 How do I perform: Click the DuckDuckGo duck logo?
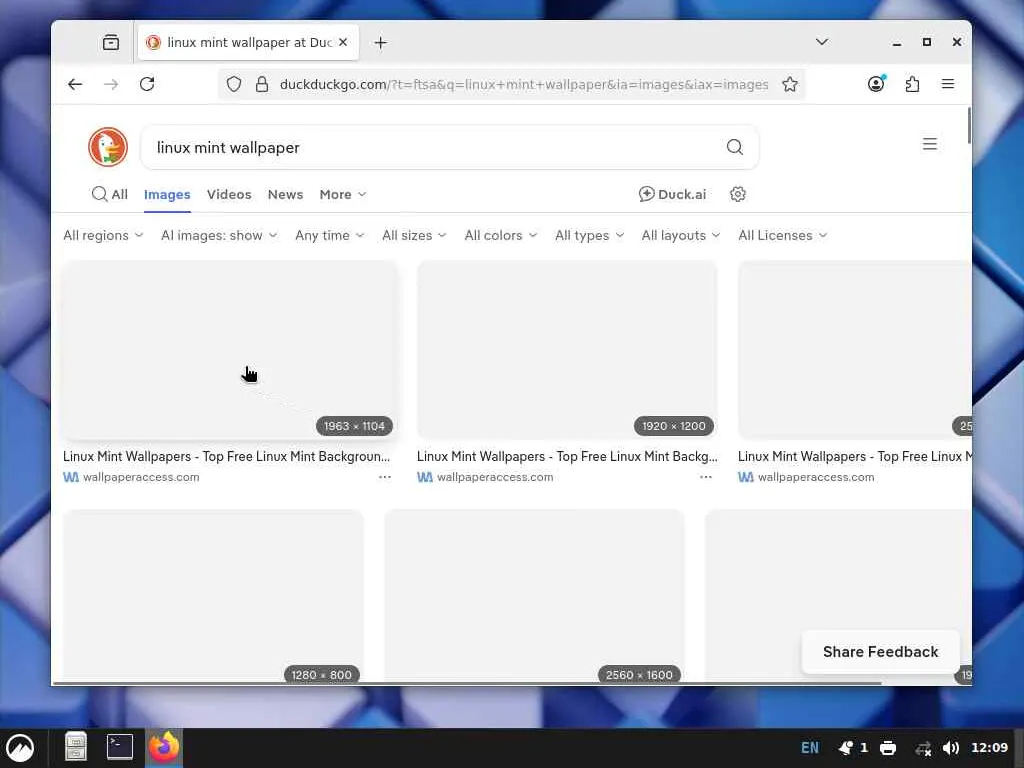pyautogui.click(x=108, y=147)
